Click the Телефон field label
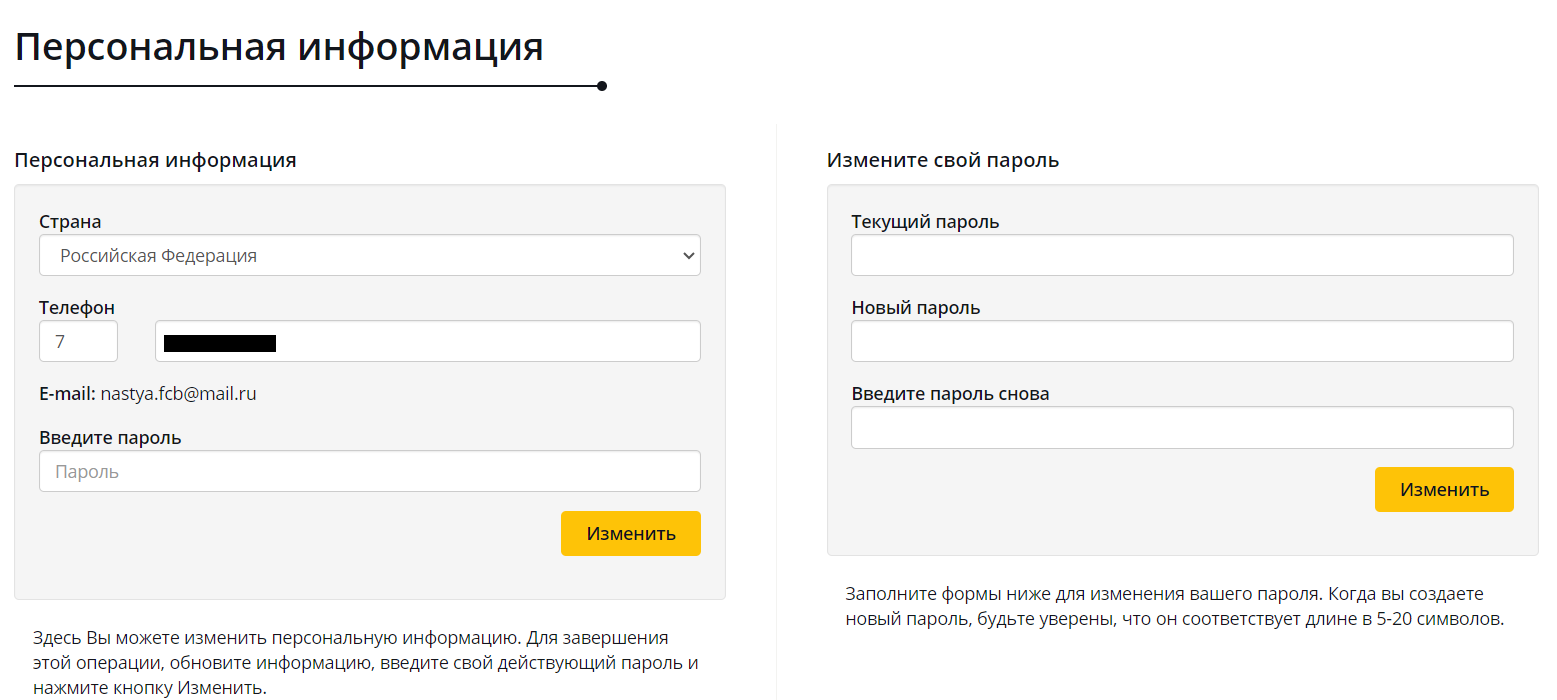Screen dimensions: 1557x700 pos(77,308)
